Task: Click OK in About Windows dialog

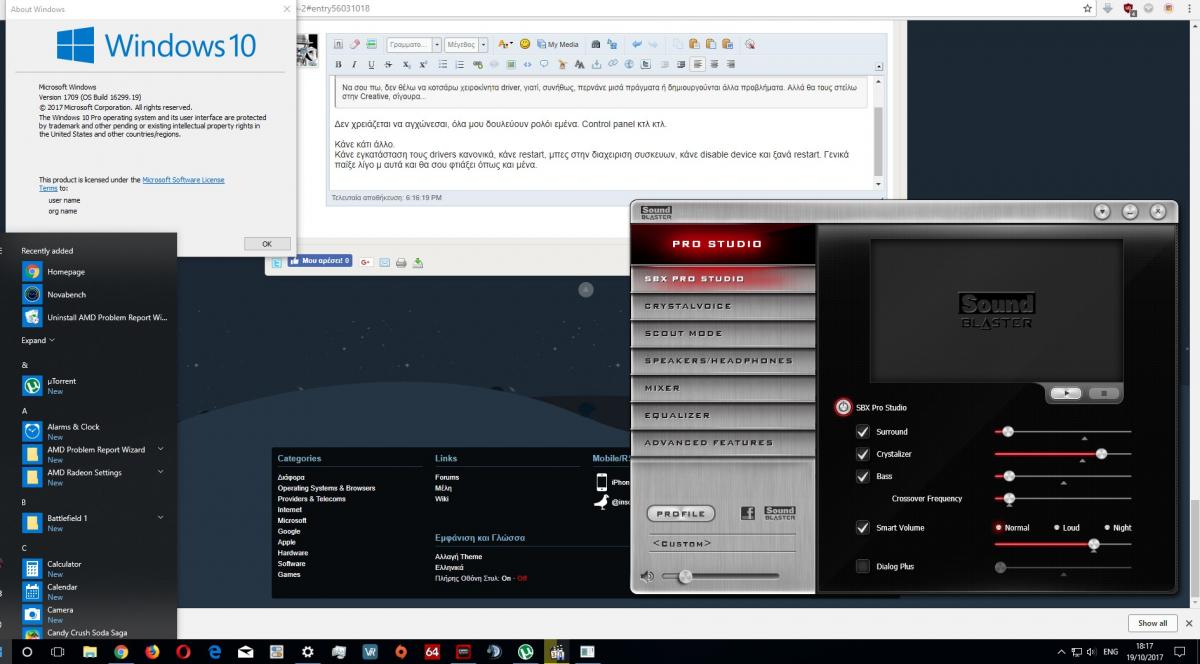Action: [x=267, y=243]
